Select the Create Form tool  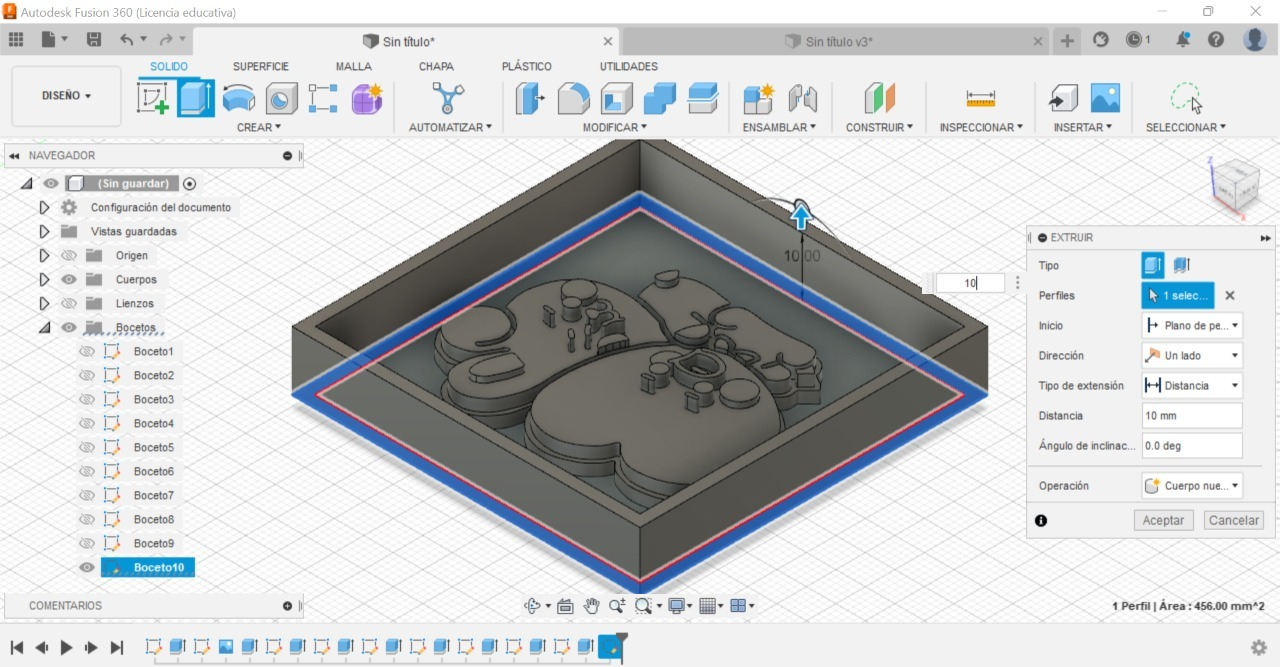coord(367,98)
